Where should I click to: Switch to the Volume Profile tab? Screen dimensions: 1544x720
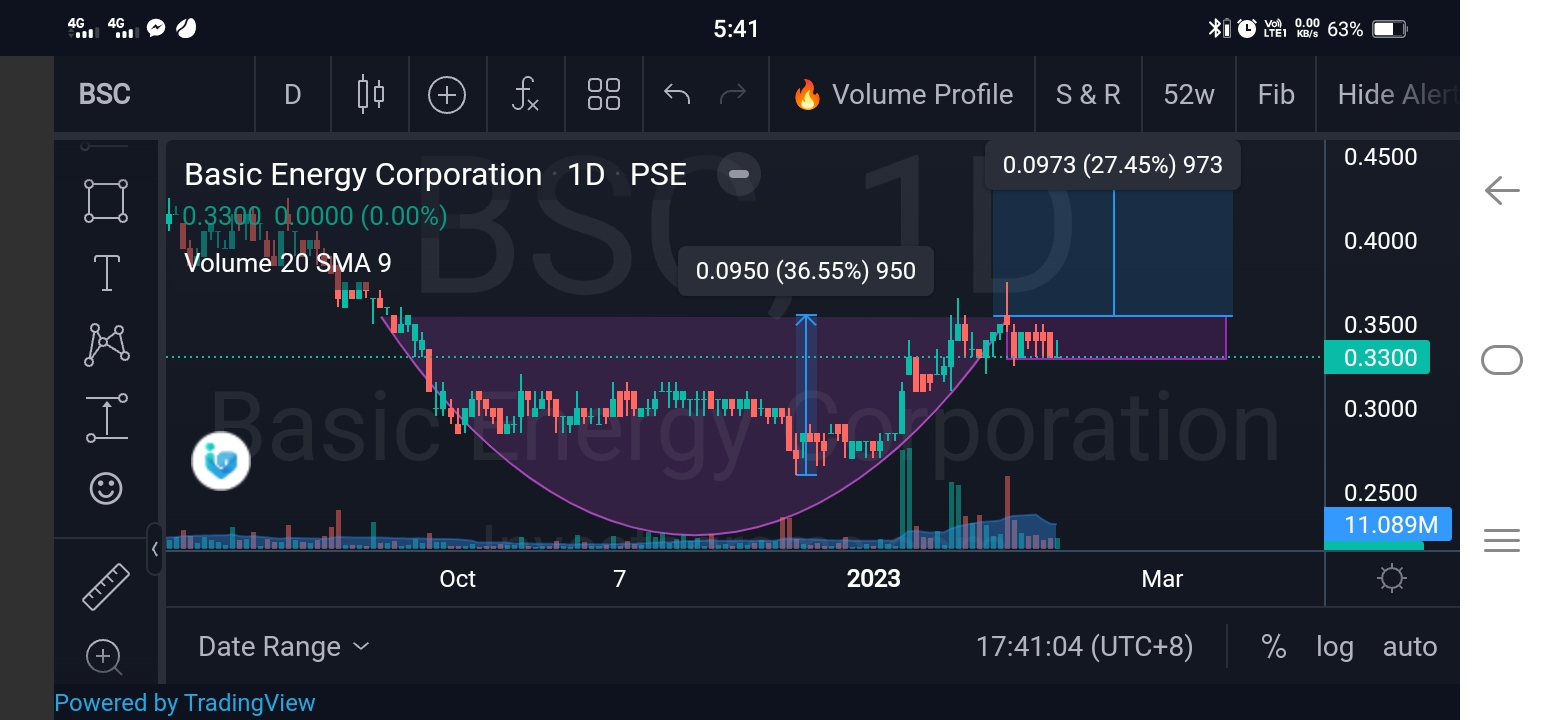click(x=900, y=94)
